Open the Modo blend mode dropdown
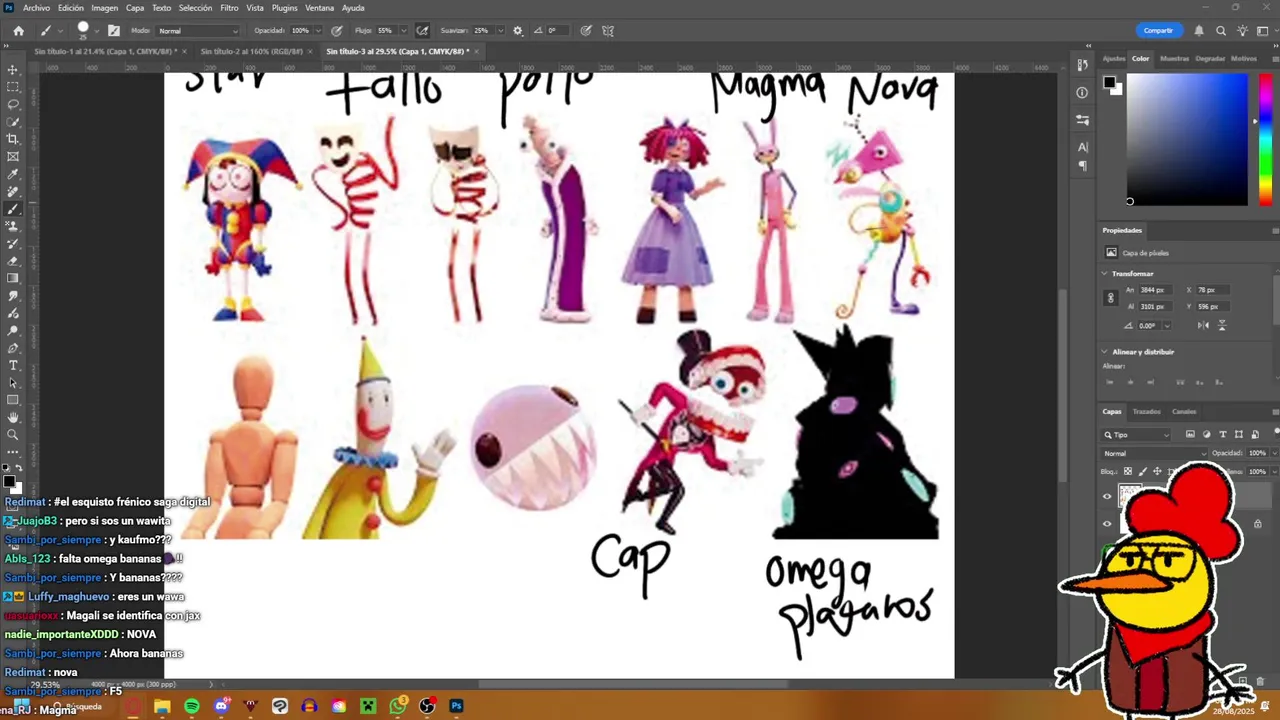1280x720 pixels. (198, 31)
